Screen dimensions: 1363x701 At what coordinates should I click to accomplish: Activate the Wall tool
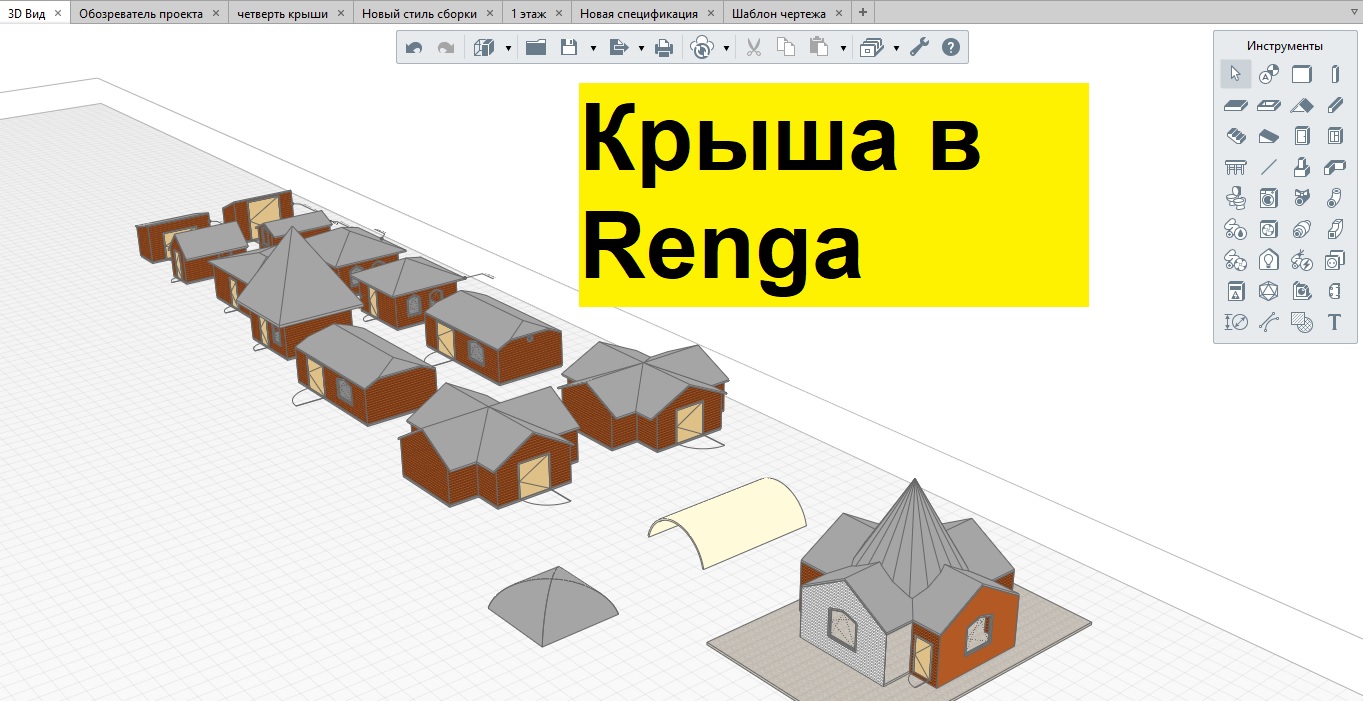click(x=1301, y=74)
